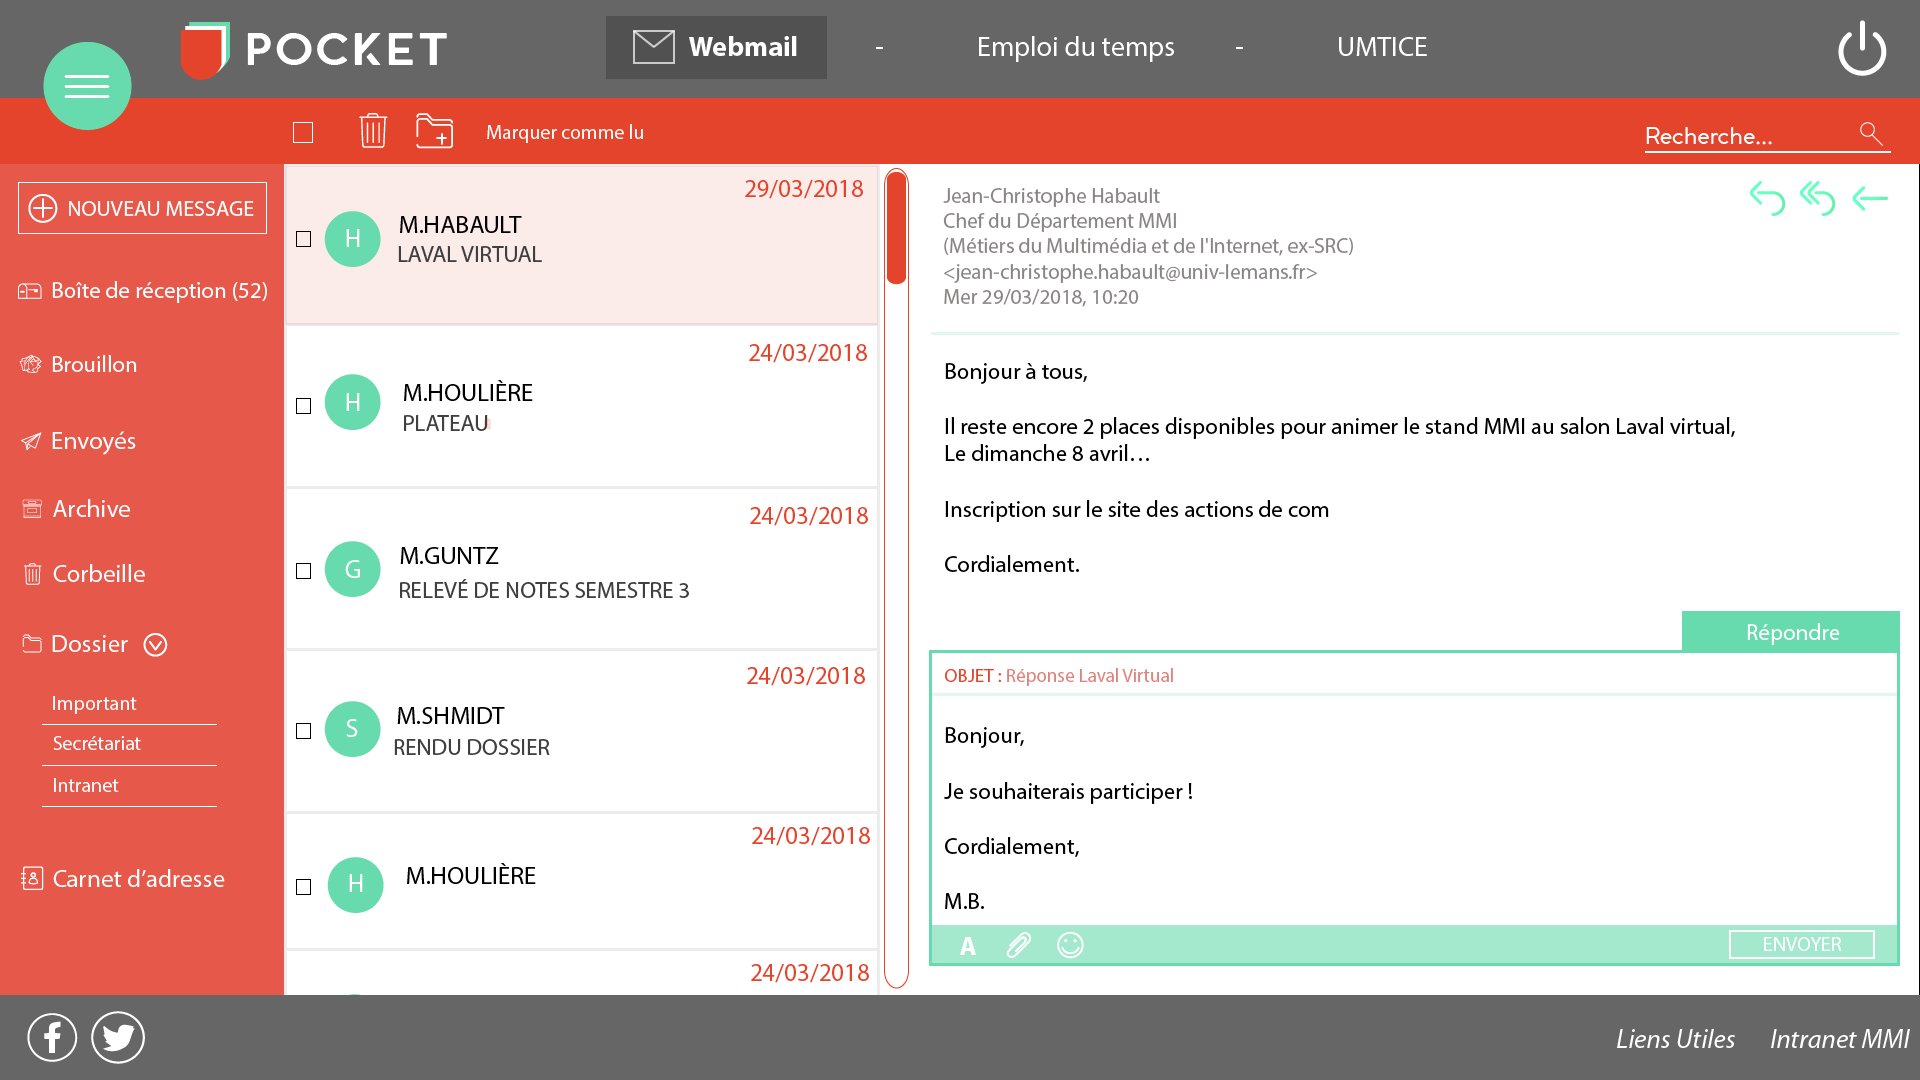The width and height of the screenshot is (1920, 1080).
Task: Click in the reply body text area
Action: [1414, 810]
